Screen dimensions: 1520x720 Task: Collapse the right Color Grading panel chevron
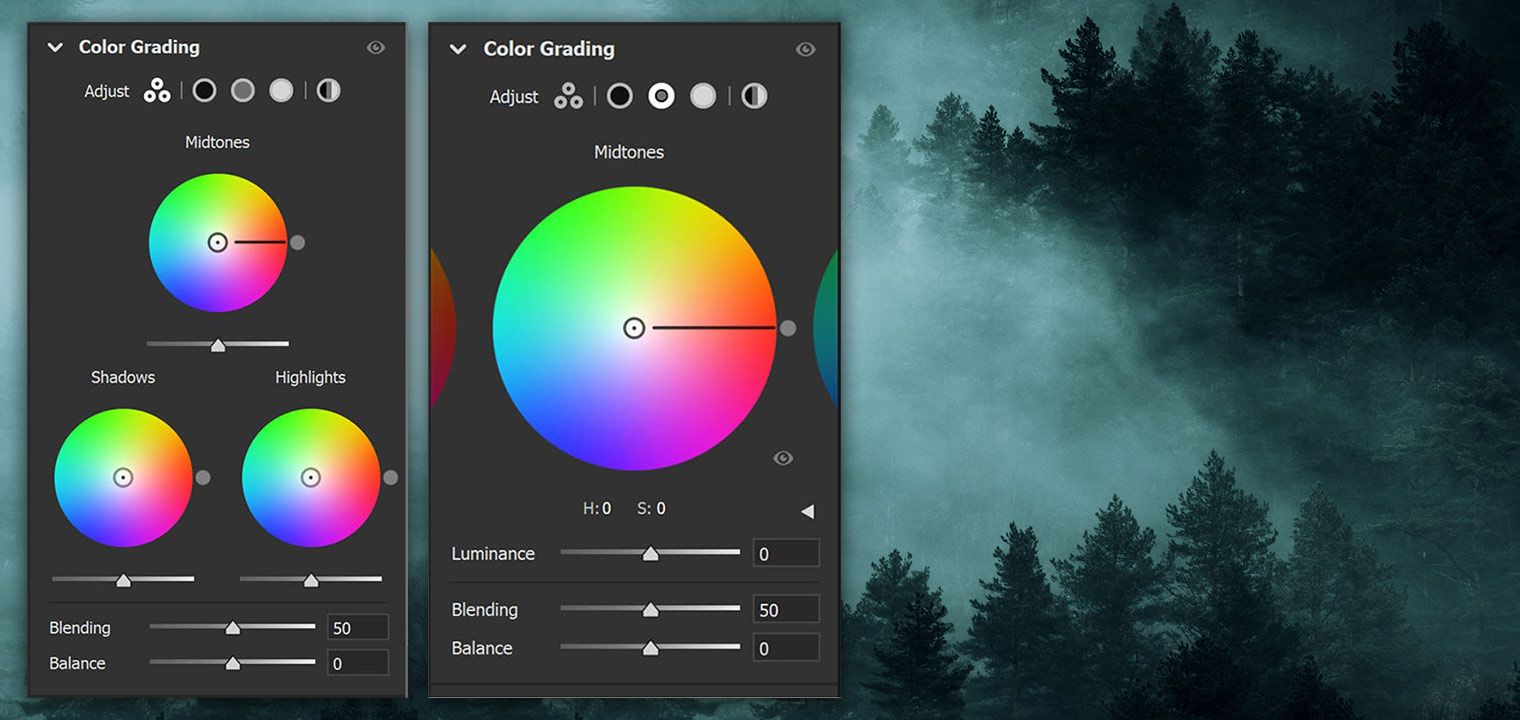pyautogui.click(x=458, y=48)
